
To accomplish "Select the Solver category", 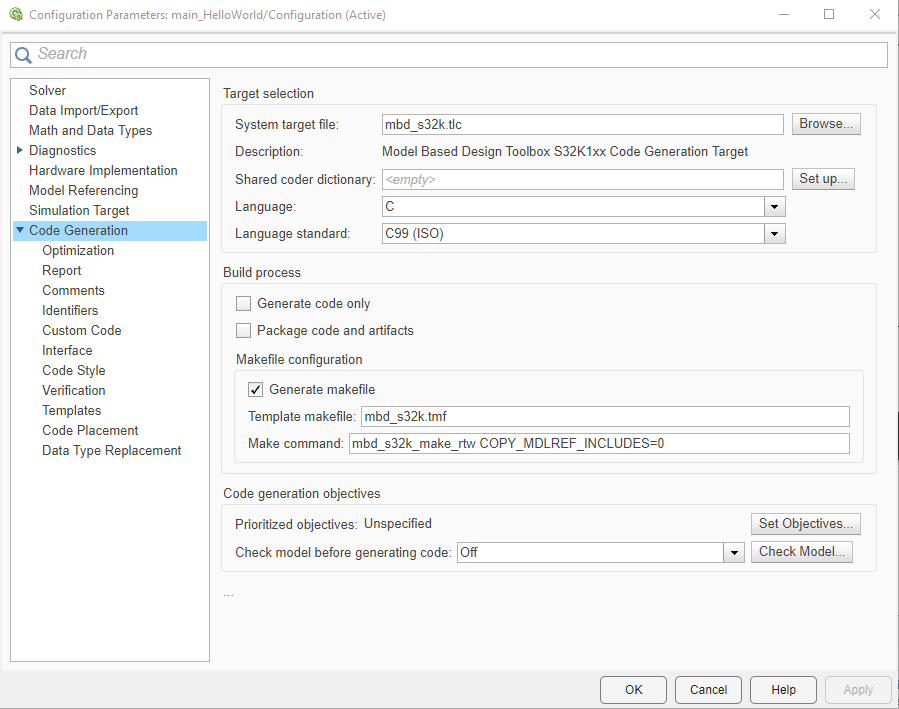I will point(47,90).
